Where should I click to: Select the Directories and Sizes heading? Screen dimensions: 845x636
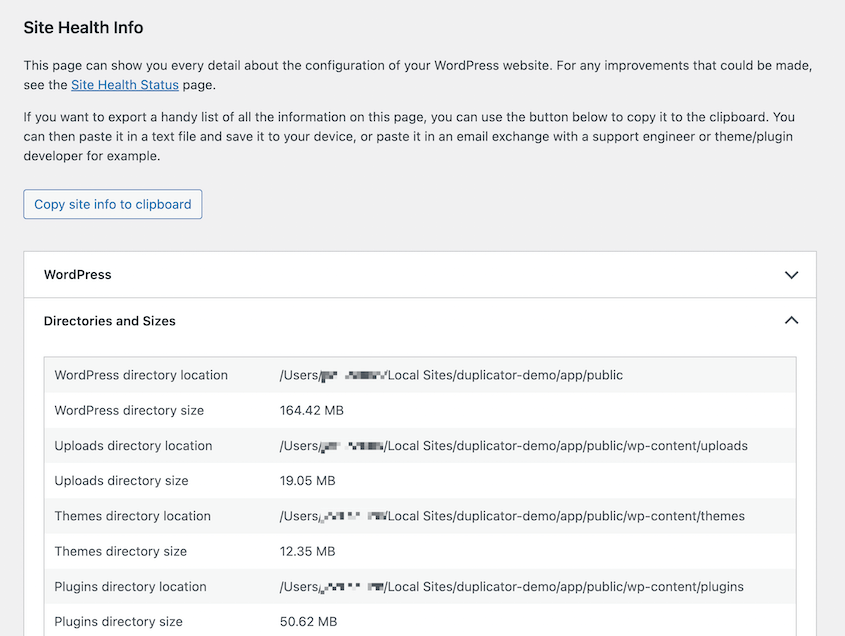(109, 321)
